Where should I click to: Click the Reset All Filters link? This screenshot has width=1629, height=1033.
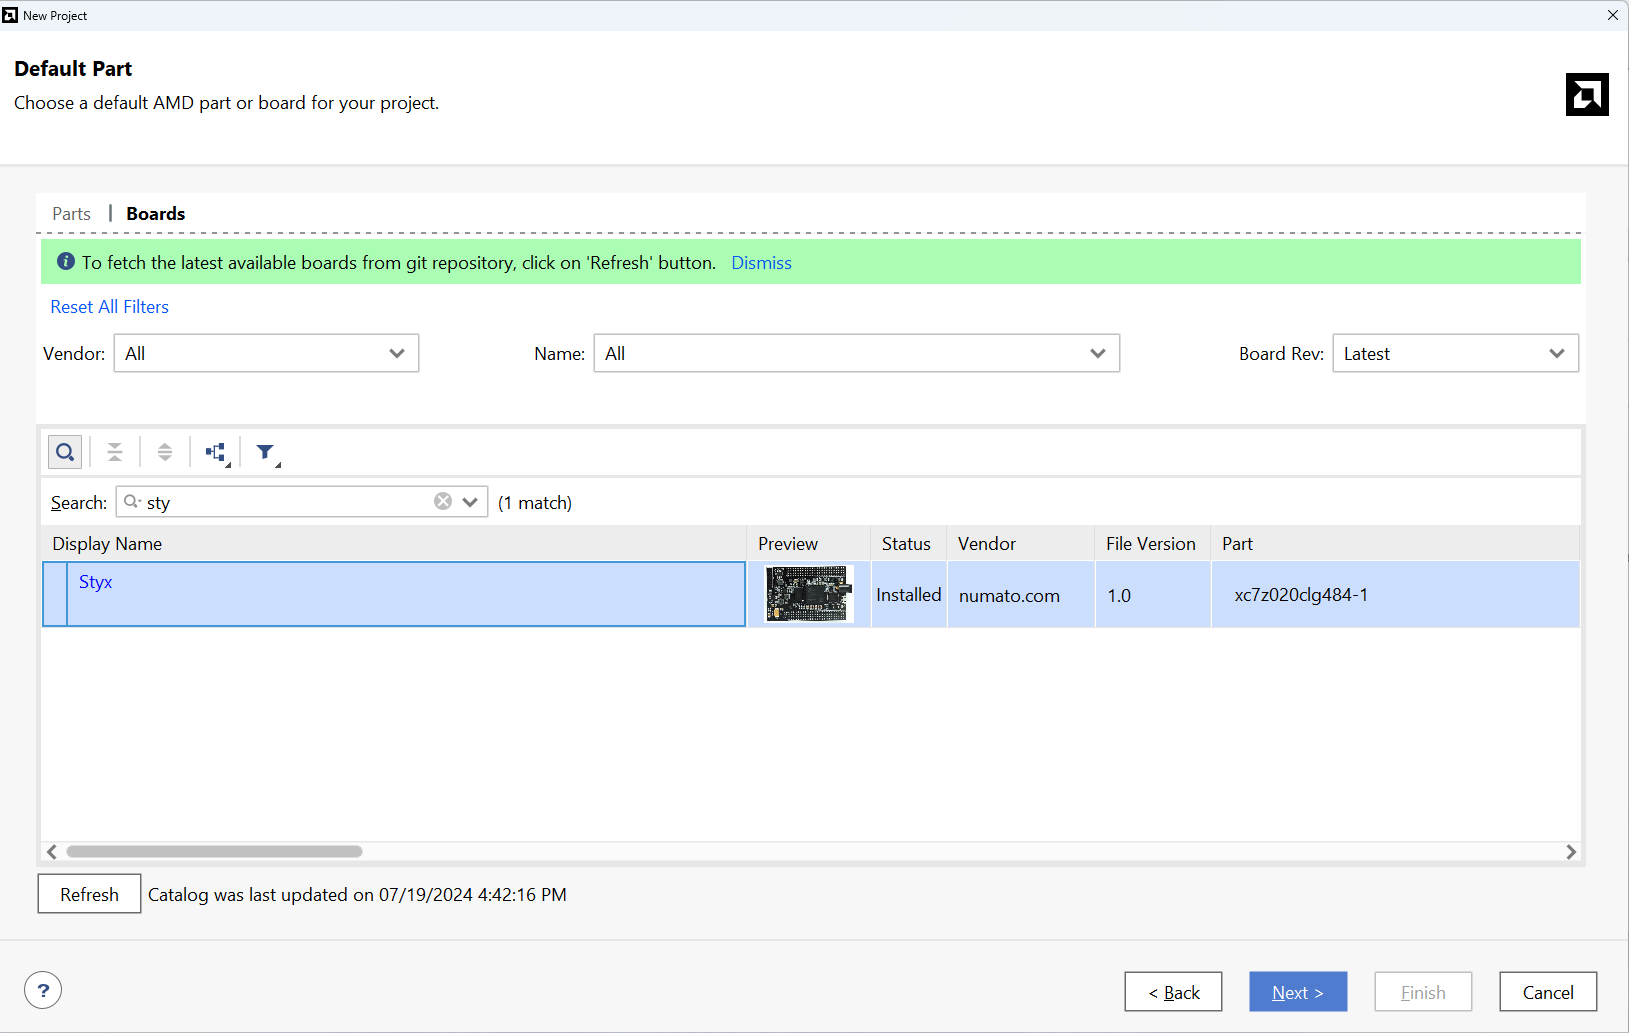(110, 307)
